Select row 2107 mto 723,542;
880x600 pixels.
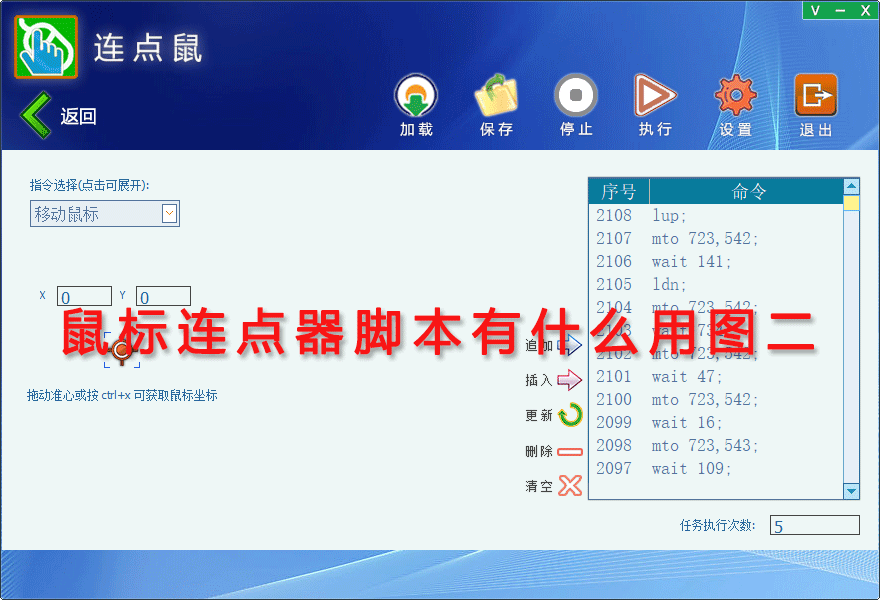tap(716, 239)
